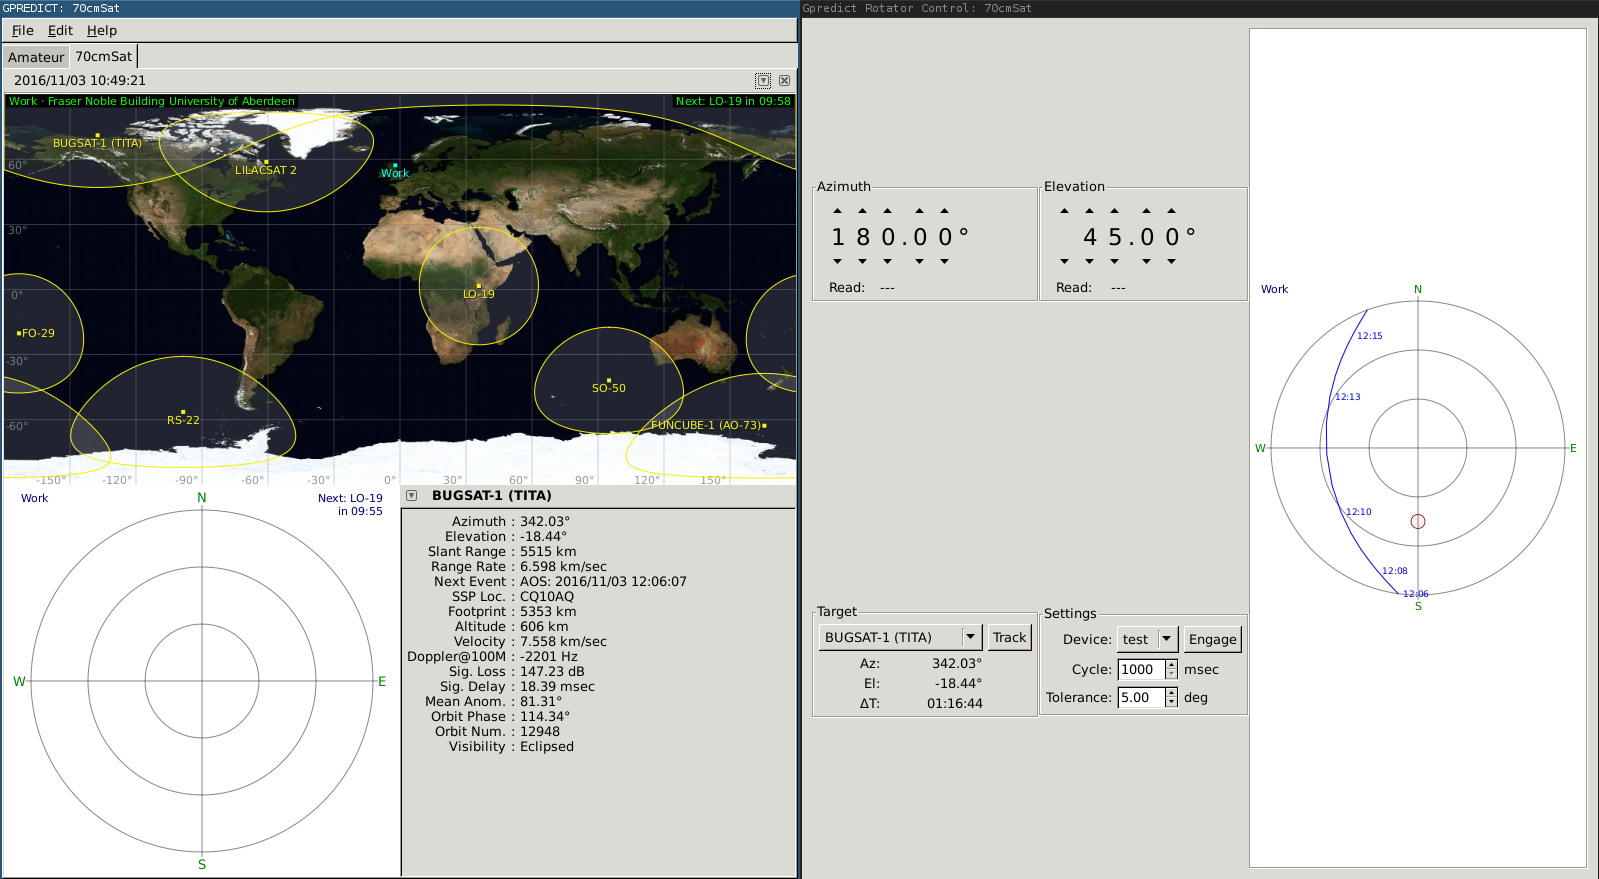Select the SO-50 satellite on the map
The image size is (1599, 879).
click(608, 381)
